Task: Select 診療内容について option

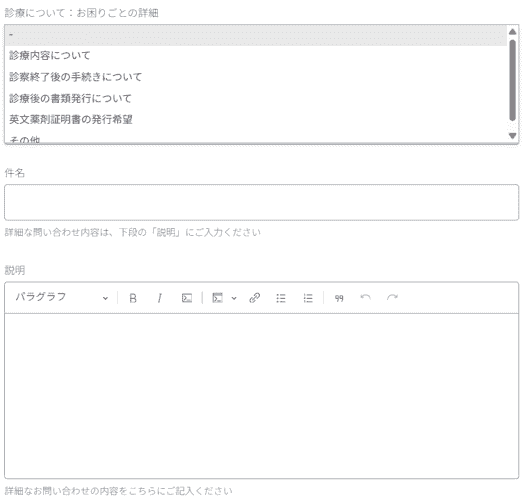Action: coord(256,56)
